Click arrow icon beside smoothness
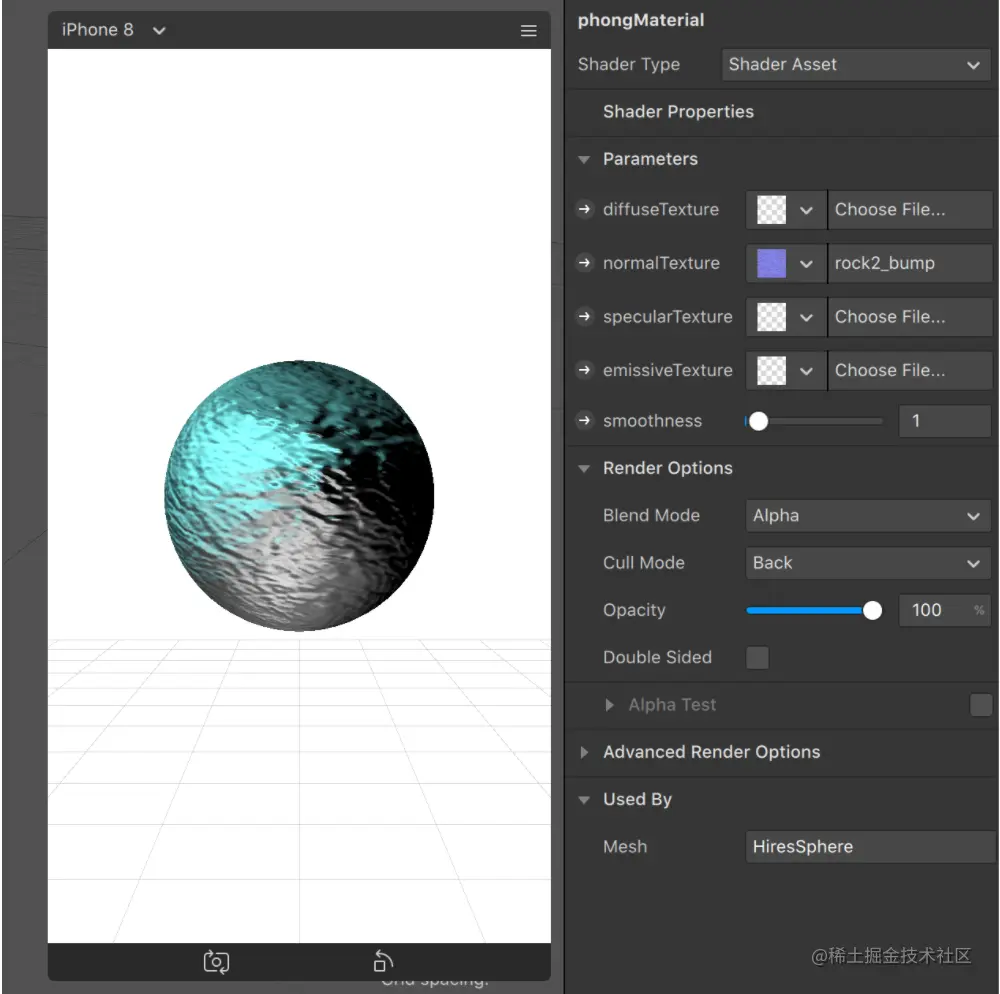The width and height of the screenshot is (1000, 994). coord(584,421)
